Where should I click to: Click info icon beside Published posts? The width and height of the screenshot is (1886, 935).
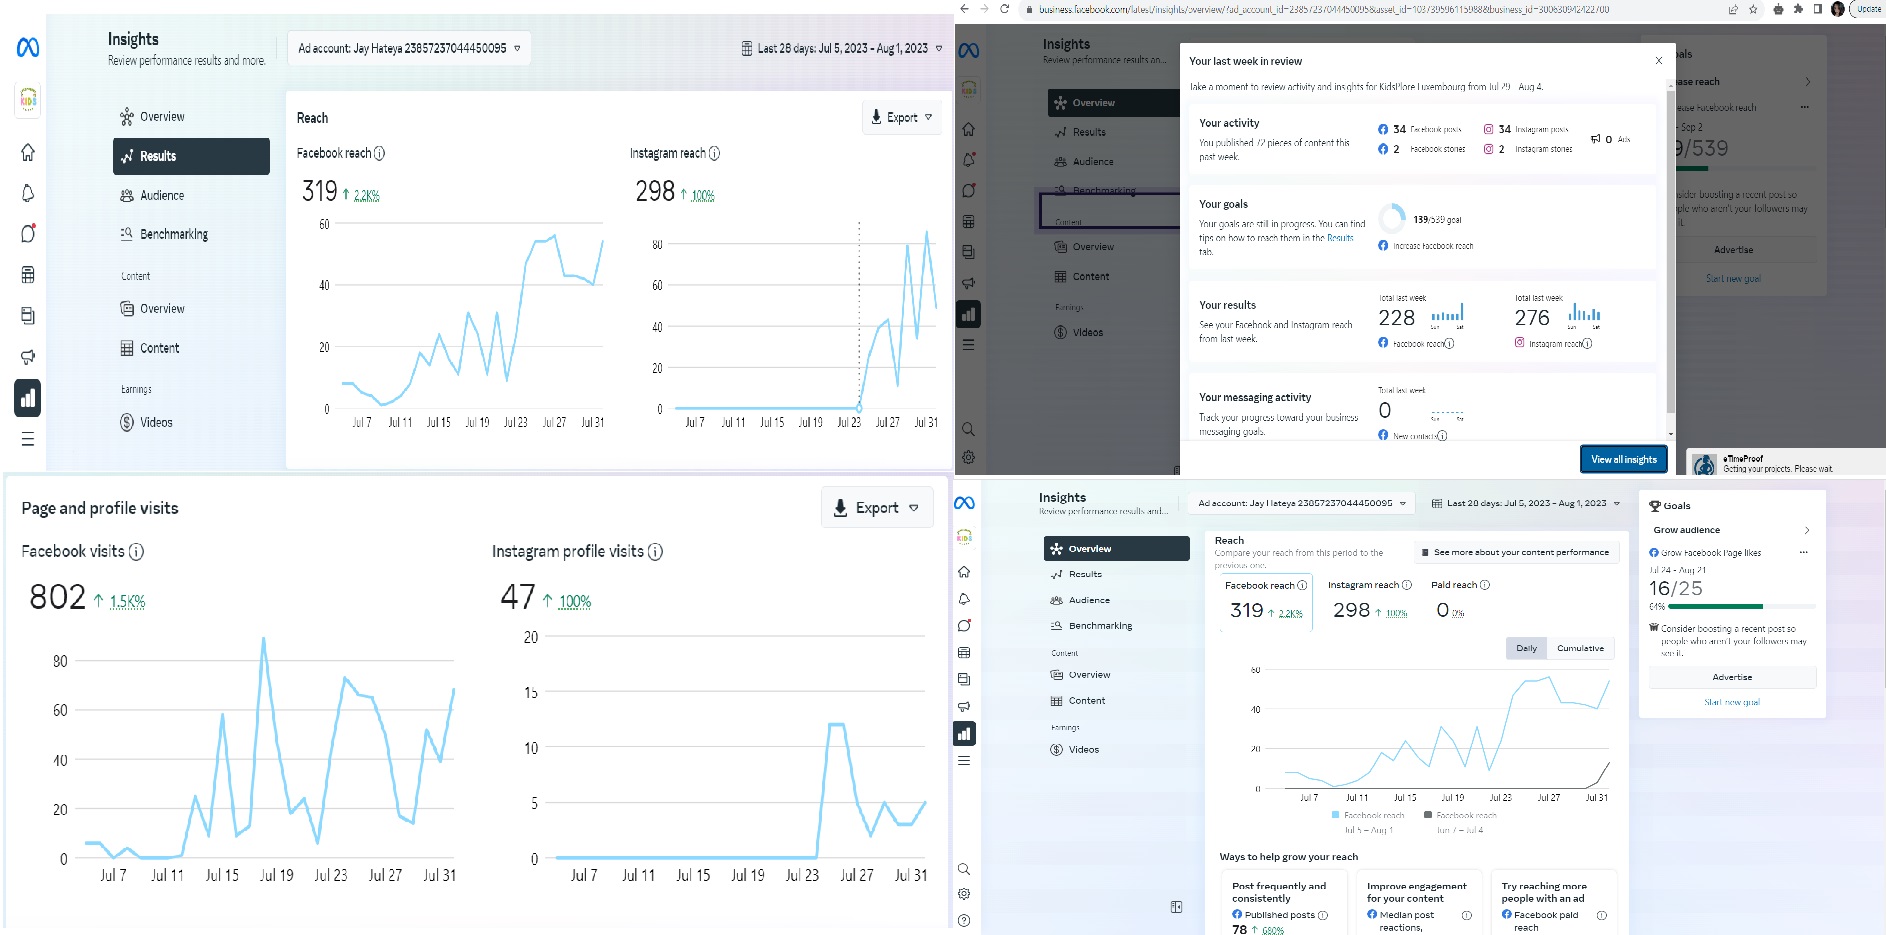pyautogui.click(x=1323, y=915)
